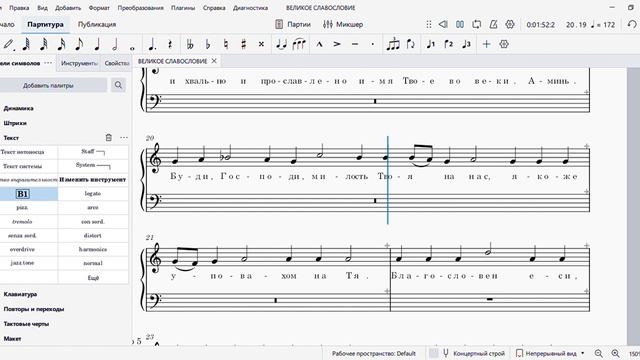Customize the note input toolbar
Viewport: 640px width, 360px height.
coord(504,44)
